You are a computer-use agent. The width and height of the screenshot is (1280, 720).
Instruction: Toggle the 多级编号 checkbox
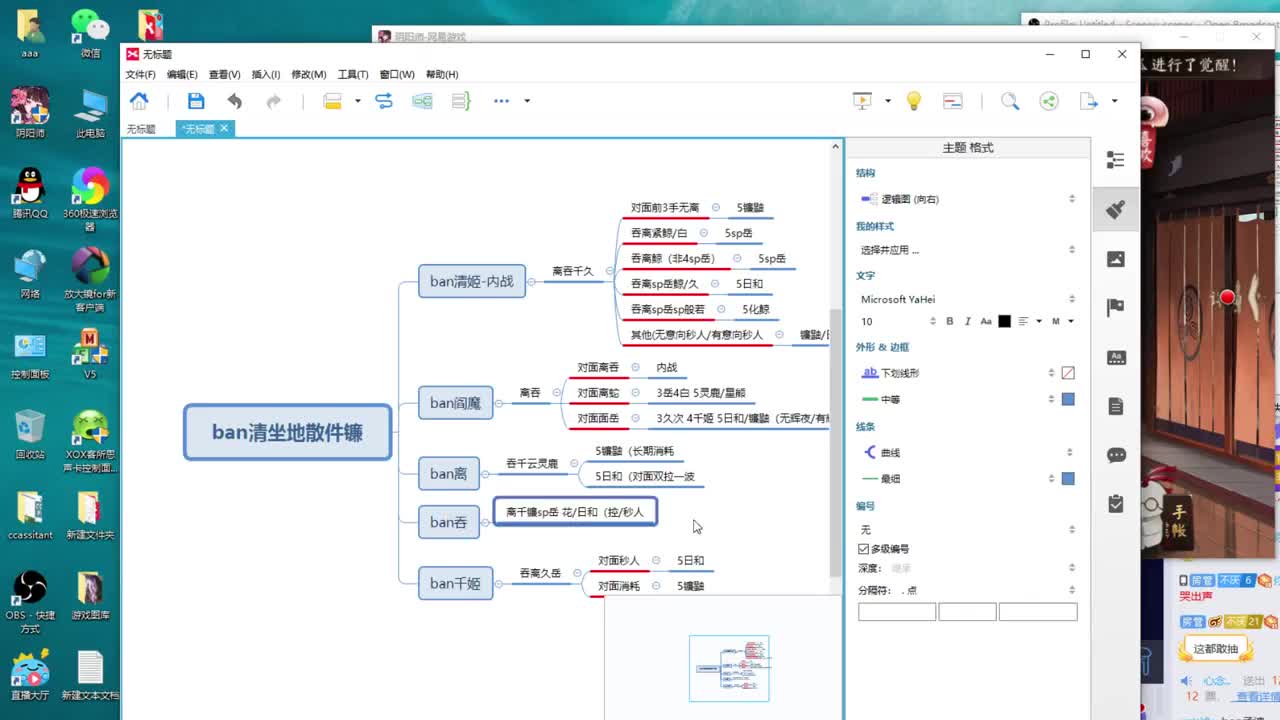point(864,549)
